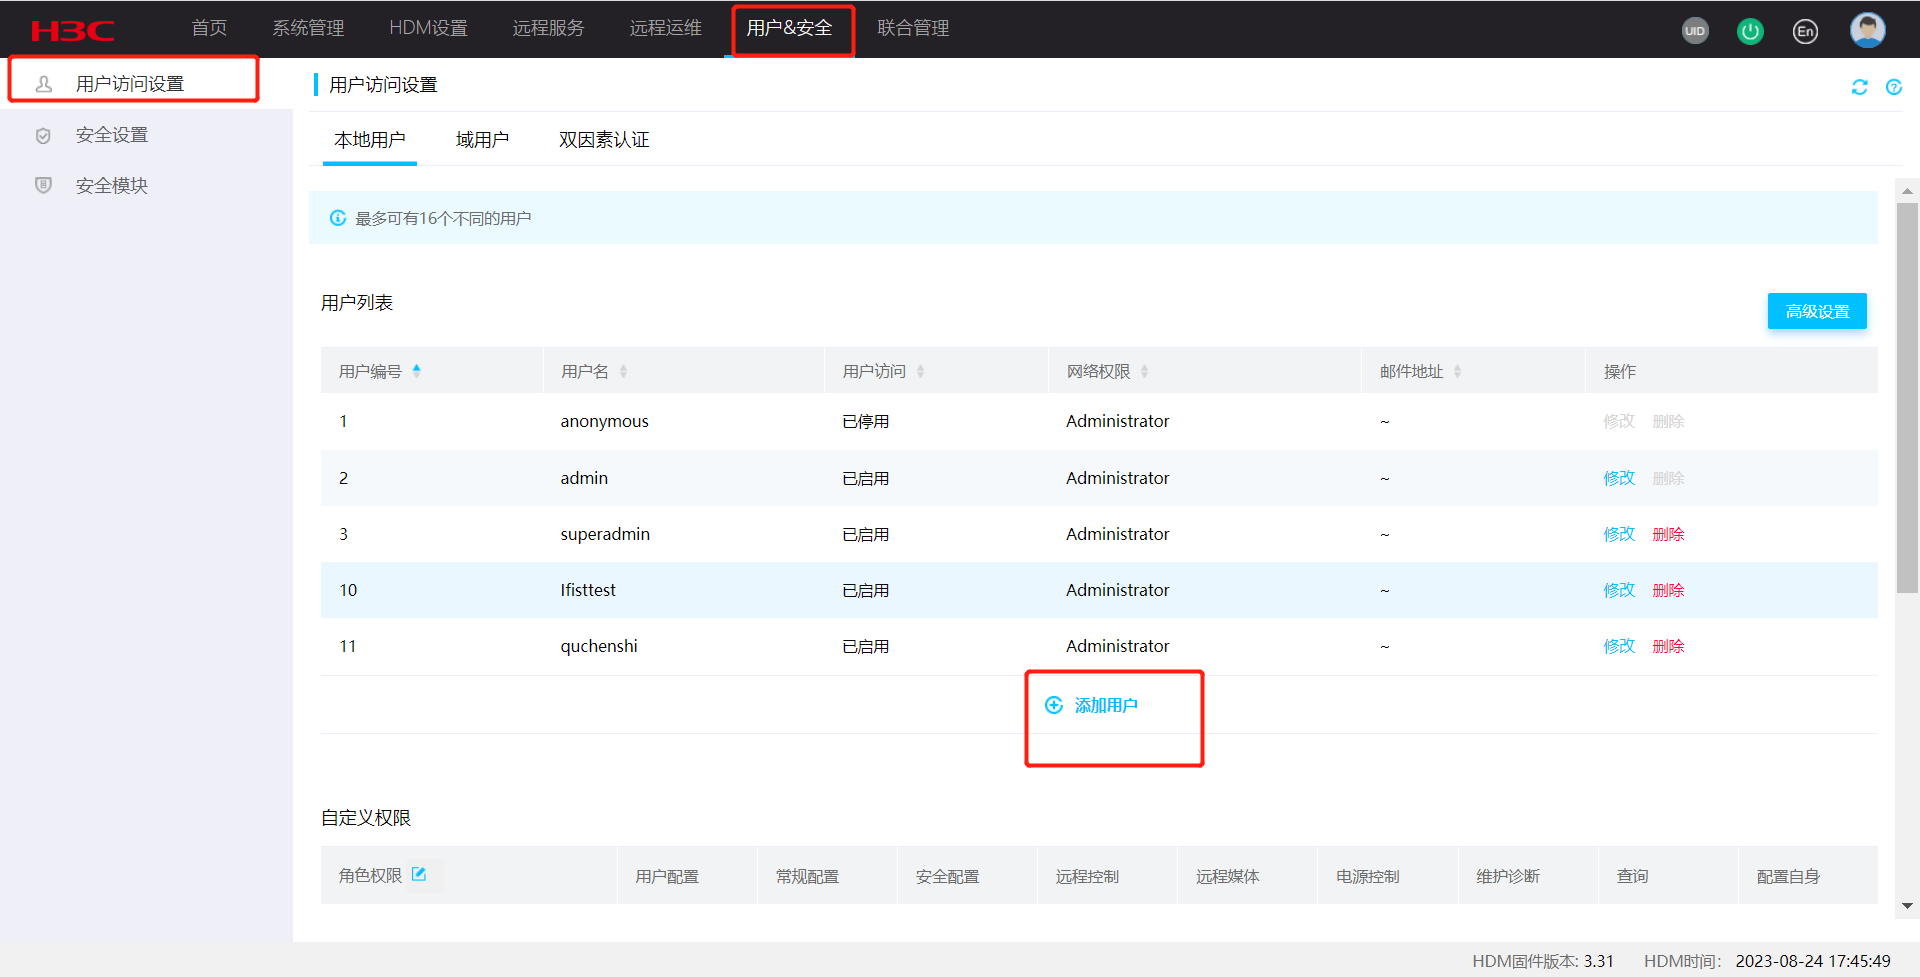The width and height of the screenshot is (1920, 977).
Task: Click the 查询 column header
Action: (x=1632, y=876)
